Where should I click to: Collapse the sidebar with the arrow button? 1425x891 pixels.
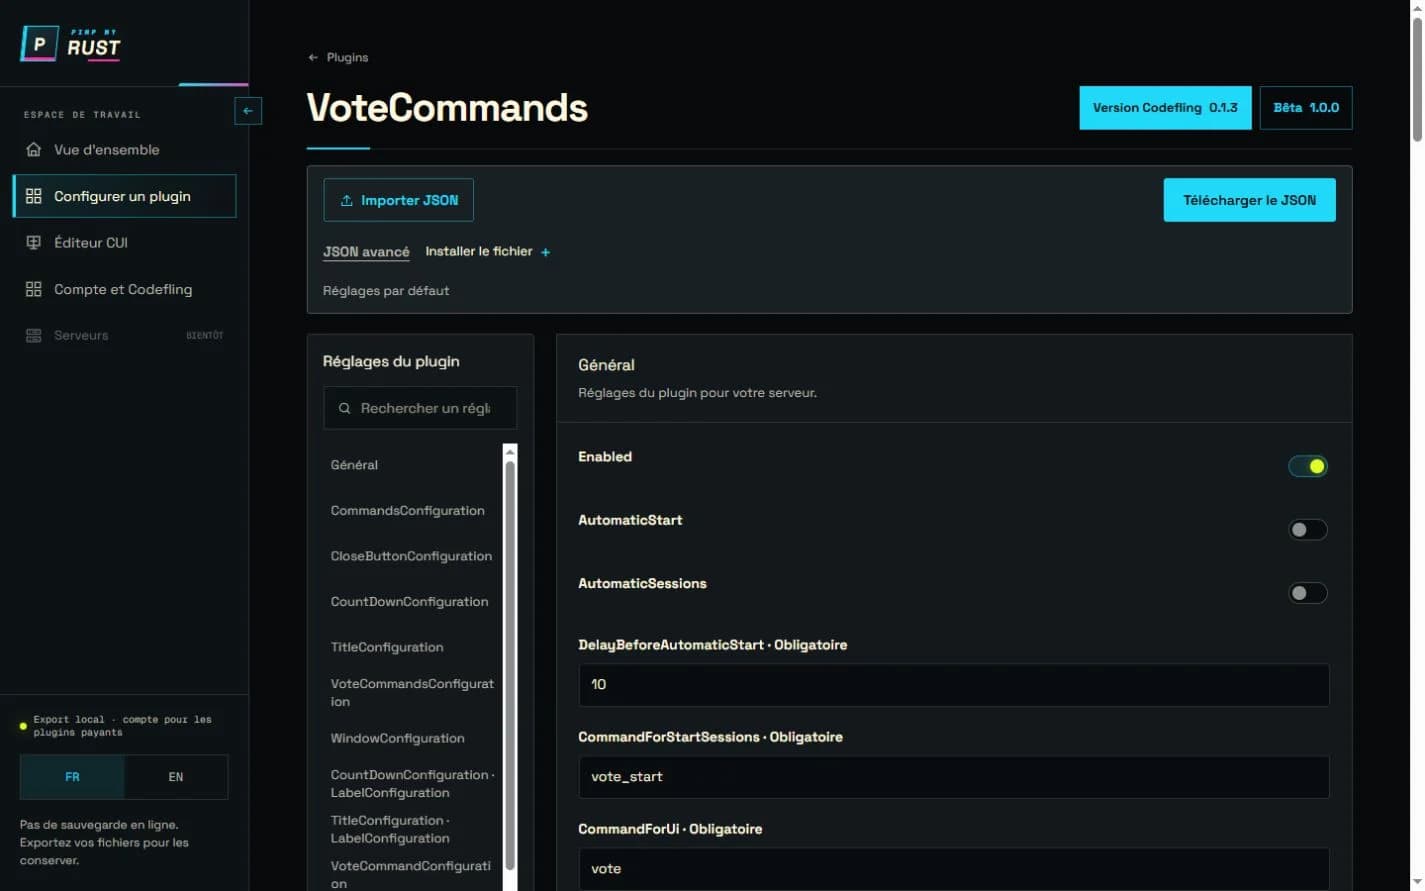(248, 111)
